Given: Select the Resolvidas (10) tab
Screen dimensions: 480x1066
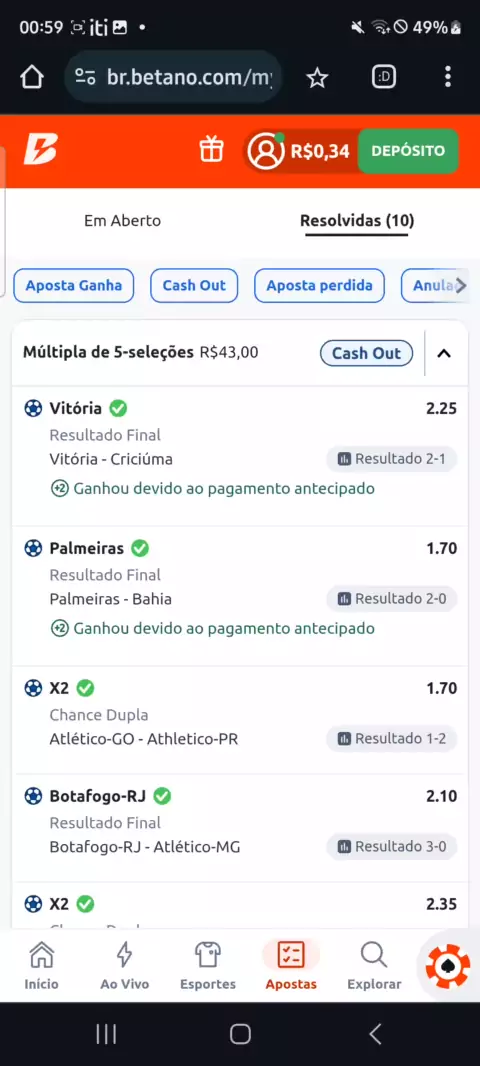Looking at the screenshot, I should (x=357, y=221).
